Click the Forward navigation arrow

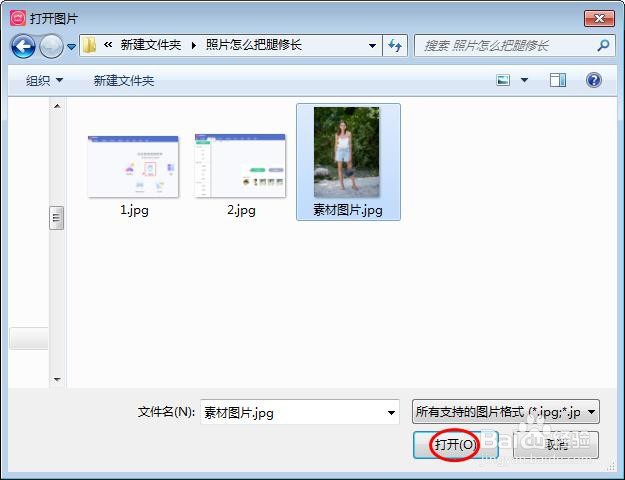(x=51, y=46)
